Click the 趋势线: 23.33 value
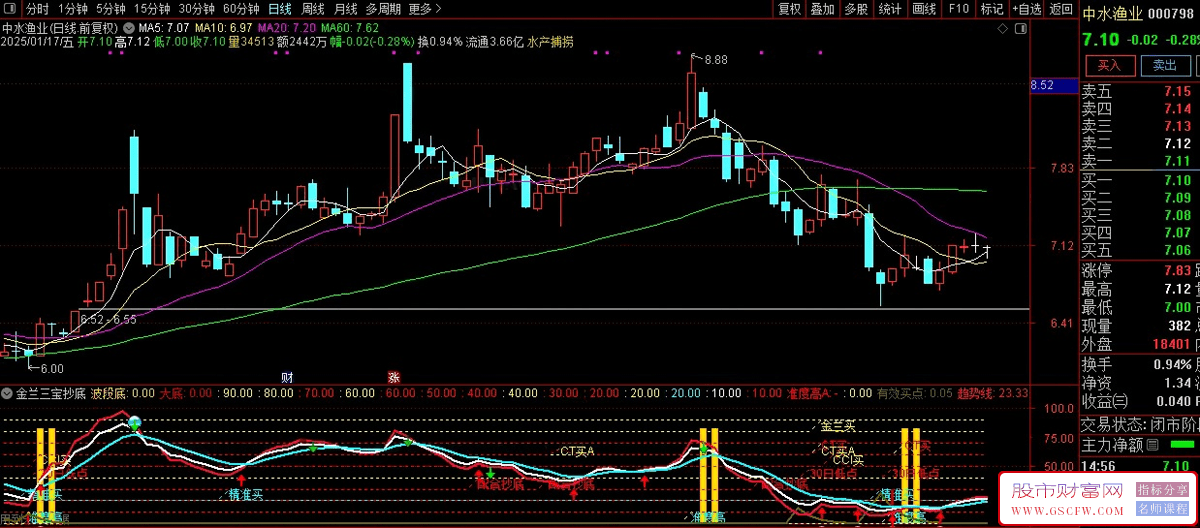 (x=992, y=394)
